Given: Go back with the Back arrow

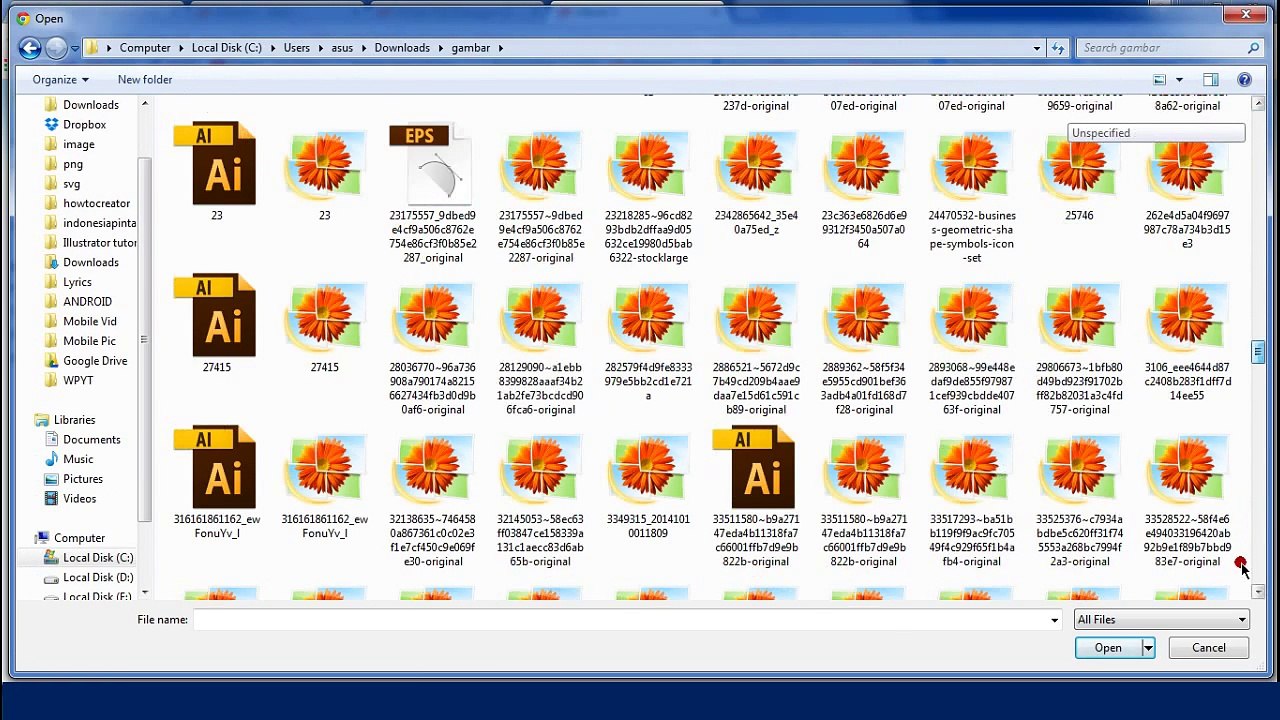Looking at the screenshot, I should pyautogui.click(x=30, y=47).
